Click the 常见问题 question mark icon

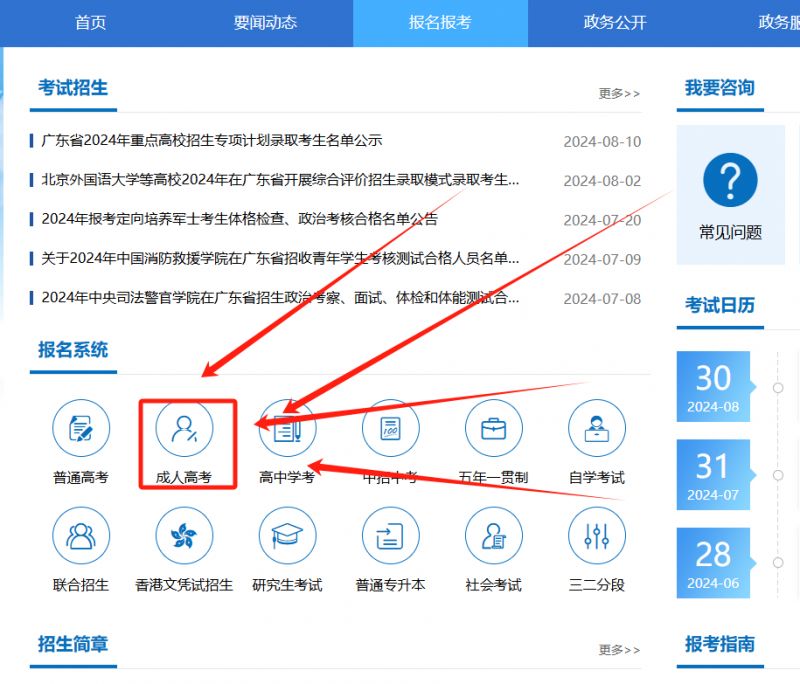[730, 180]
